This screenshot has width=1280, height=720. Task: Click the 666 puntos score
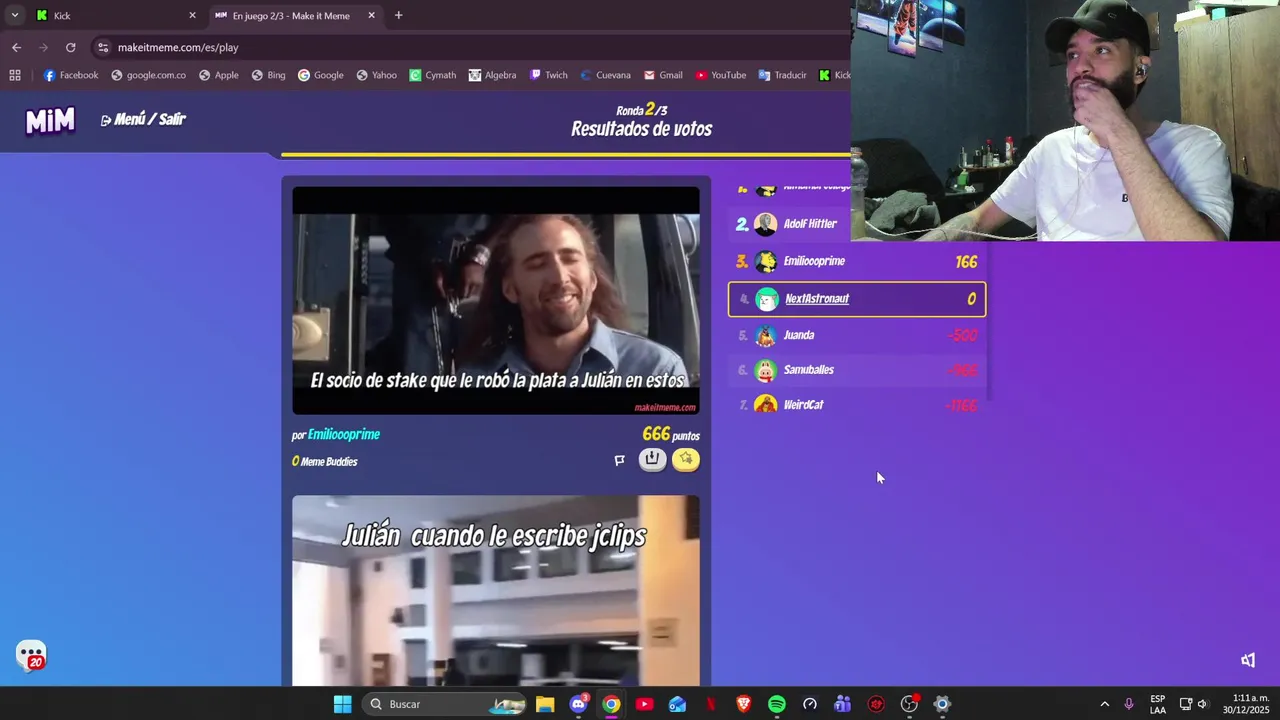[671, 434]
